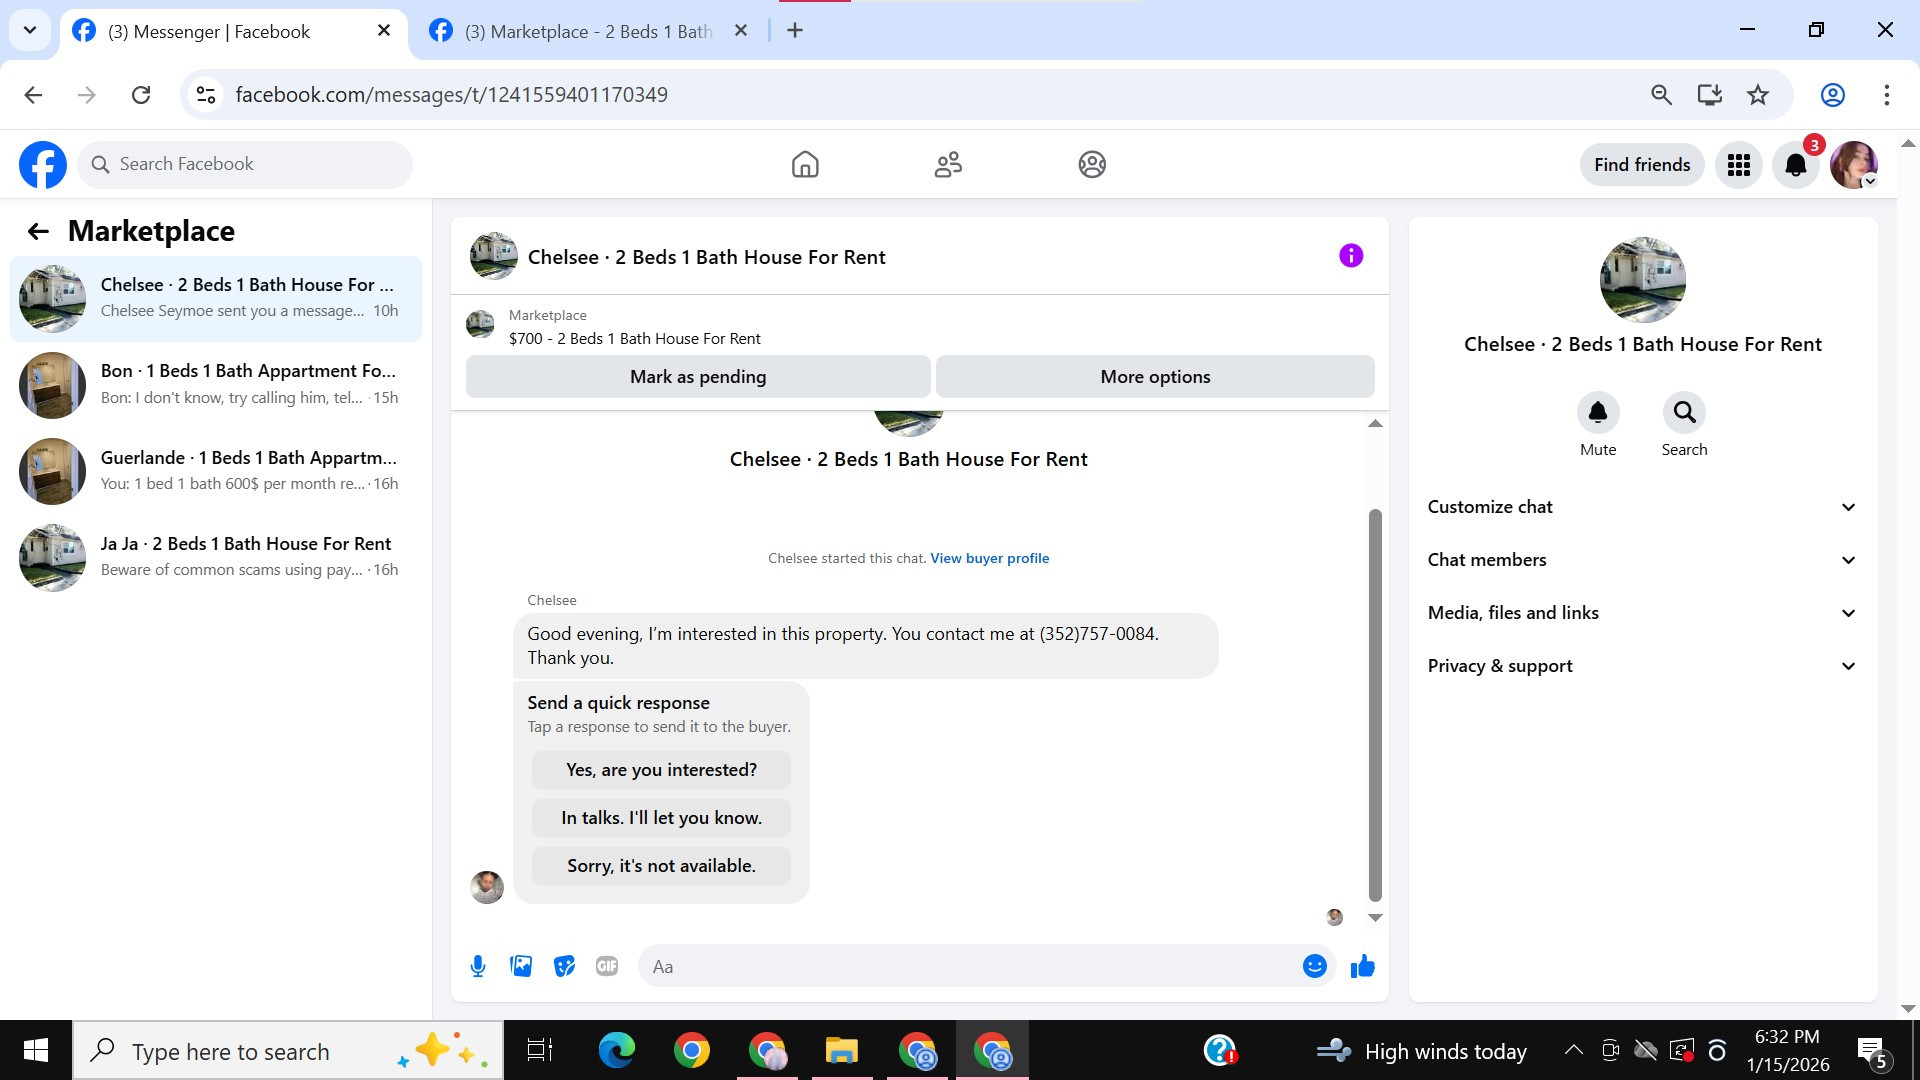Viewport: 1920px width, 1080px height.
Task: Mute this chat with the bell icon
Action: [x=1597, y=412]
